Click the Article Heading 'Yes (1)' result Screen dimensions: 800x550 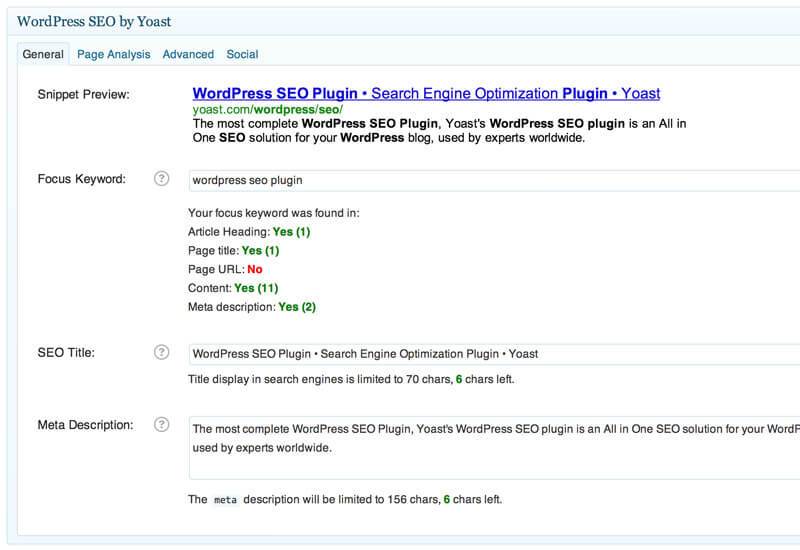(291, 232)
